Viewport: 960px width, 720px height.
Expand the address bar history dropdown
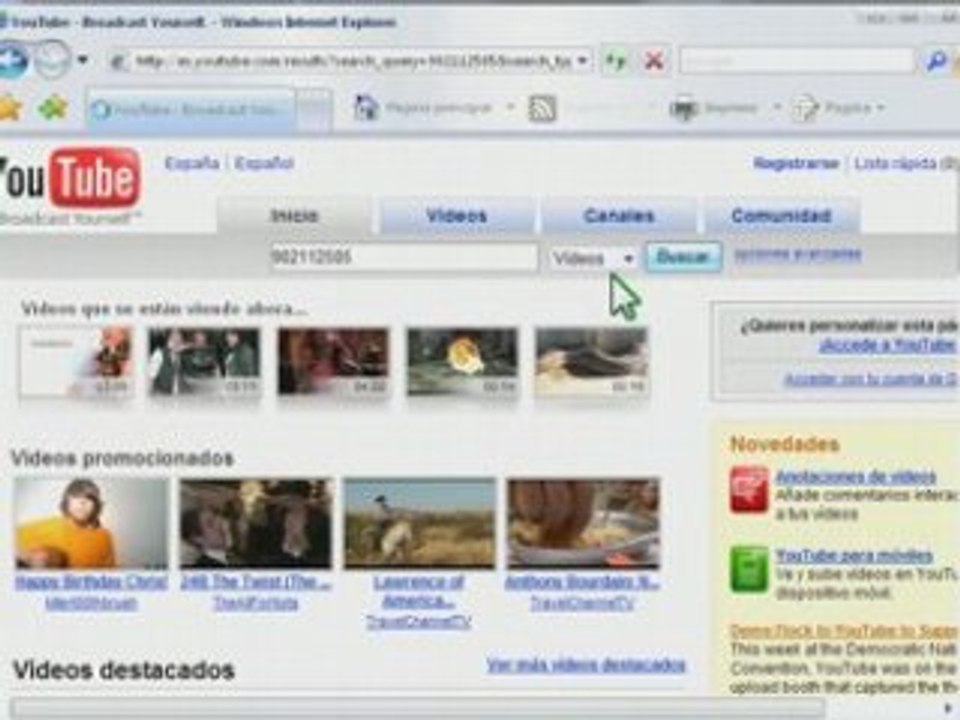coord(582,61)
